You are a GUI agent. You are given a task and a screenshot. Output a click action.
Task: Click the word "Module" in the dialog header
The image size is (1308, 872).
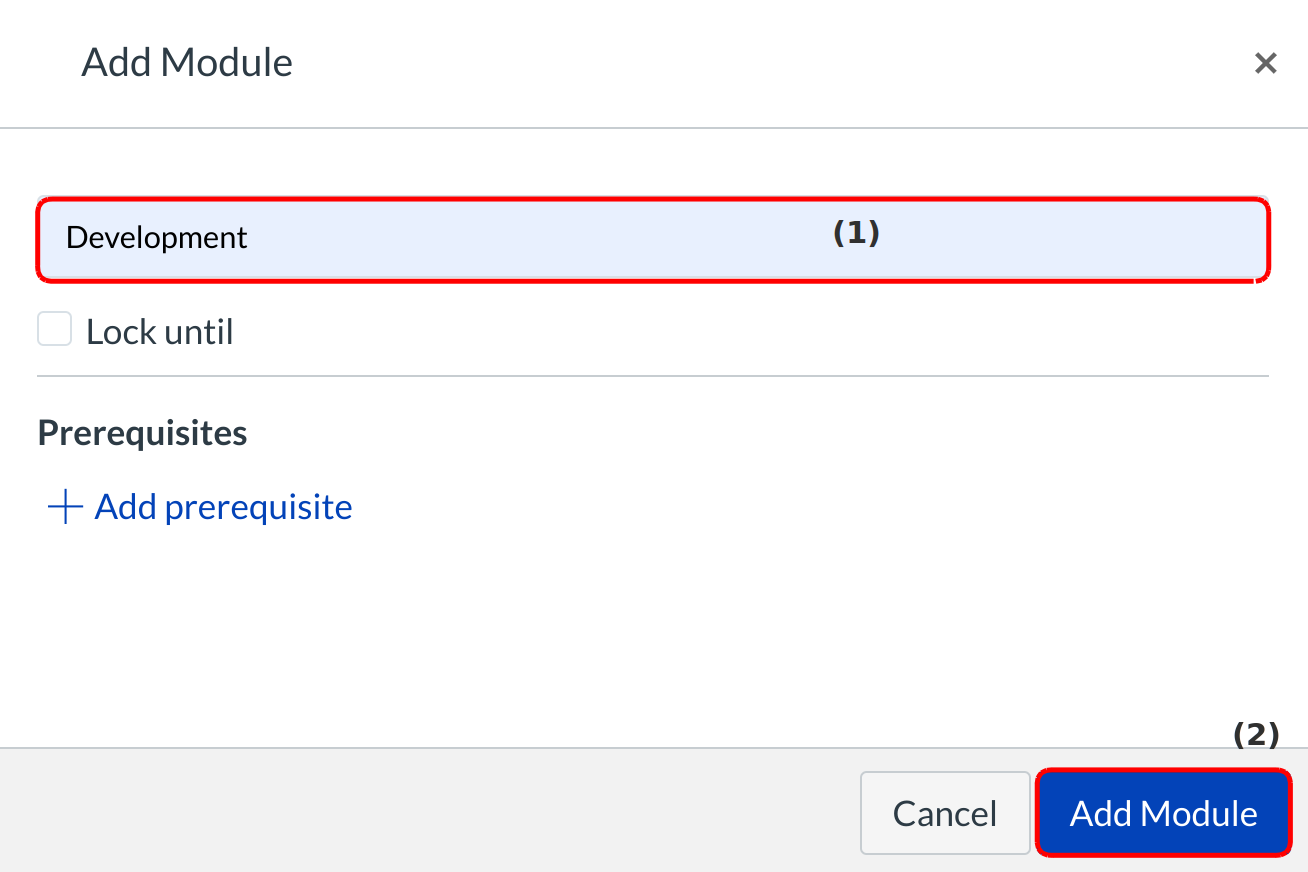pyautogui.click(x=227, y=63)
